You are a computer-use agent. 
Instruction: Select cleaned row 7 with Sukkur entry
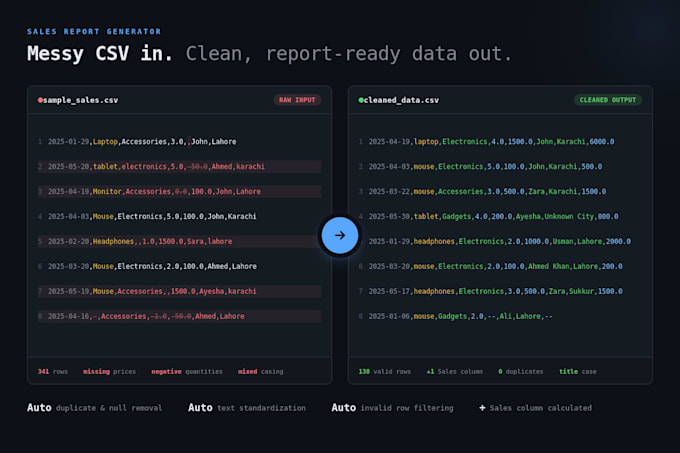pos(500,291)
